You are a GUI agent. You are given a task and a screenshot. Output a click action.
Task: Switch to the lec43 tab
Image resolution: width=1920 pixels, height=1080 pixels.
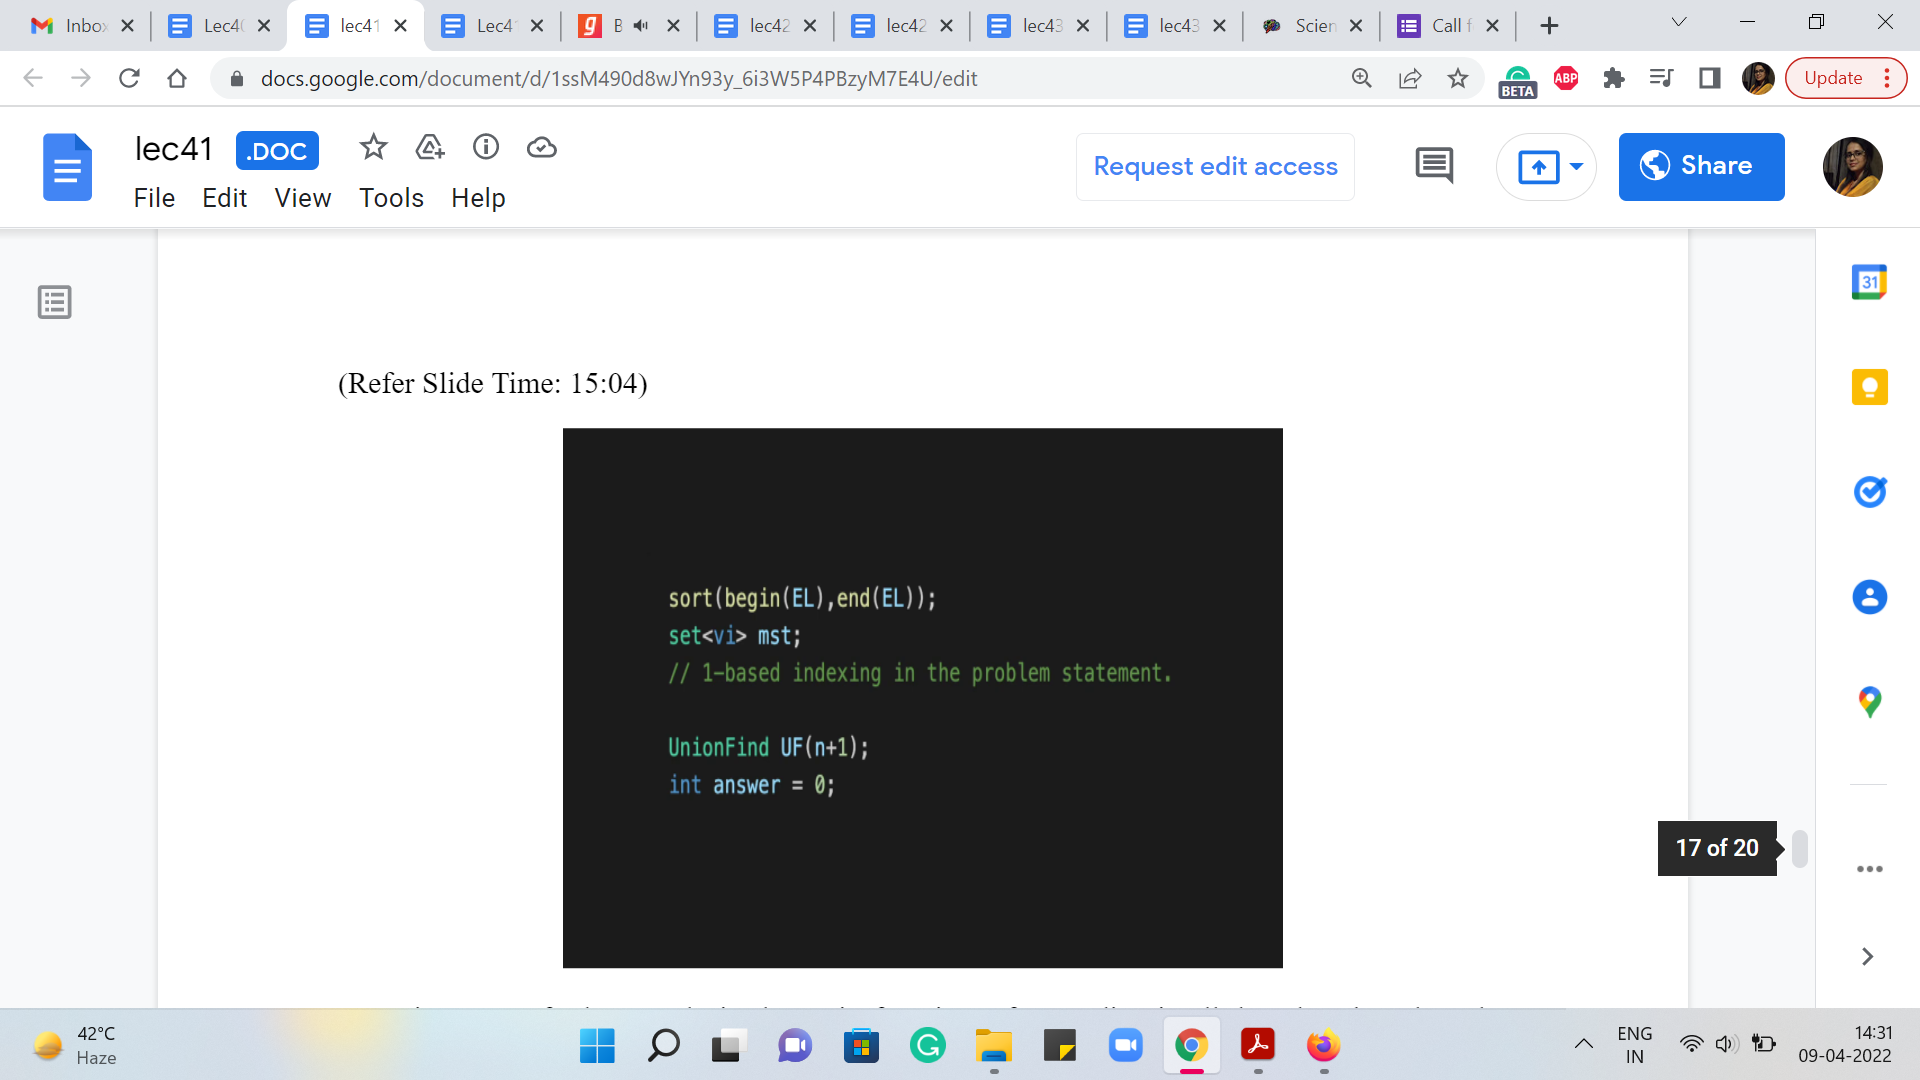pyautogui.click(x=1040, y=26)
